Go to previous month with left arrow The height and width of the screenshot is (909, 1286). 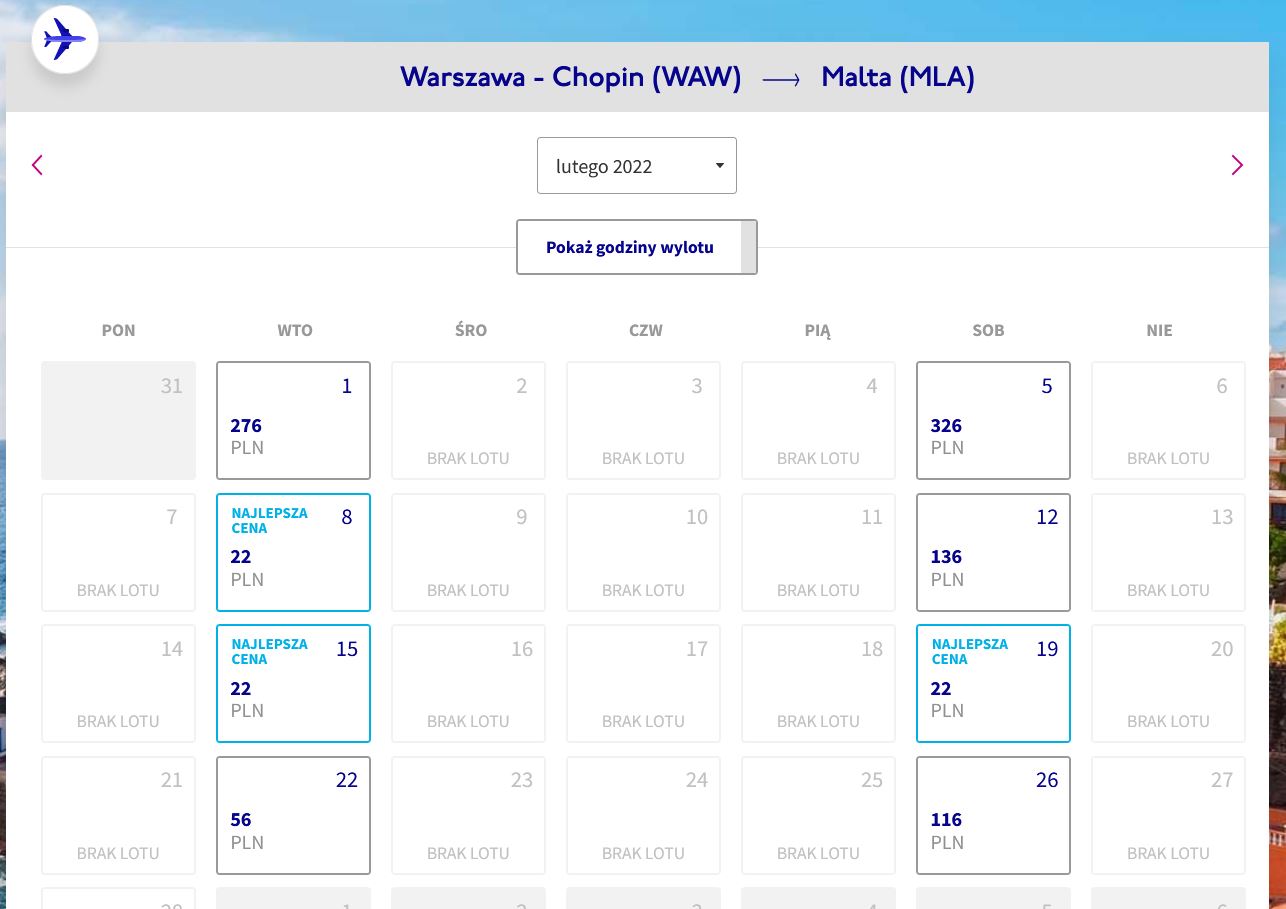pyautogui.click(x=37, y=165)
